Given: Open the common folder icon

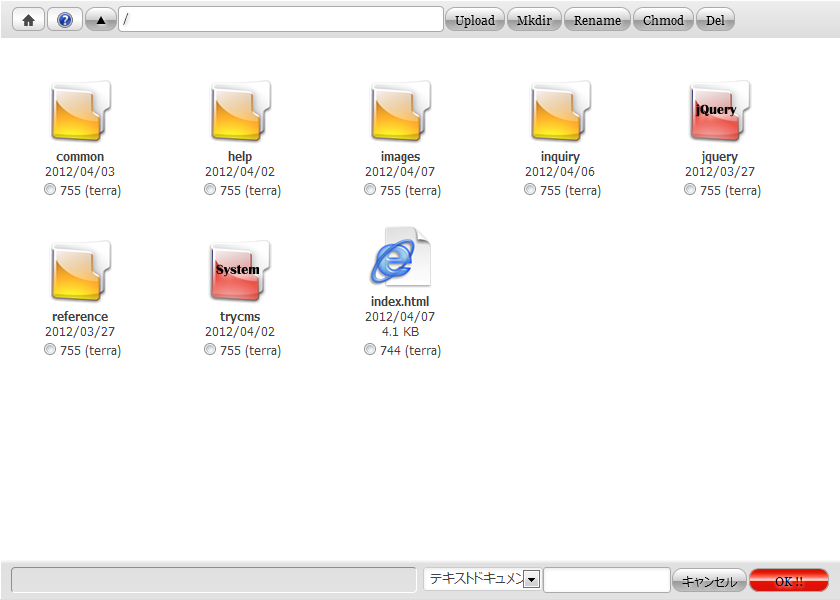Looking at the screenshot, I should 80,112.
